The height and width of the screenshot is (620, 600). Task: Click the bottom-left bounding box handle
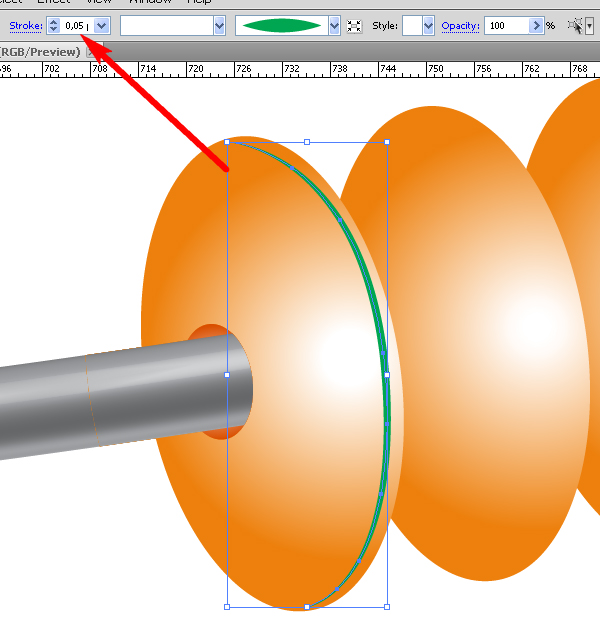(x=227, y=607)
